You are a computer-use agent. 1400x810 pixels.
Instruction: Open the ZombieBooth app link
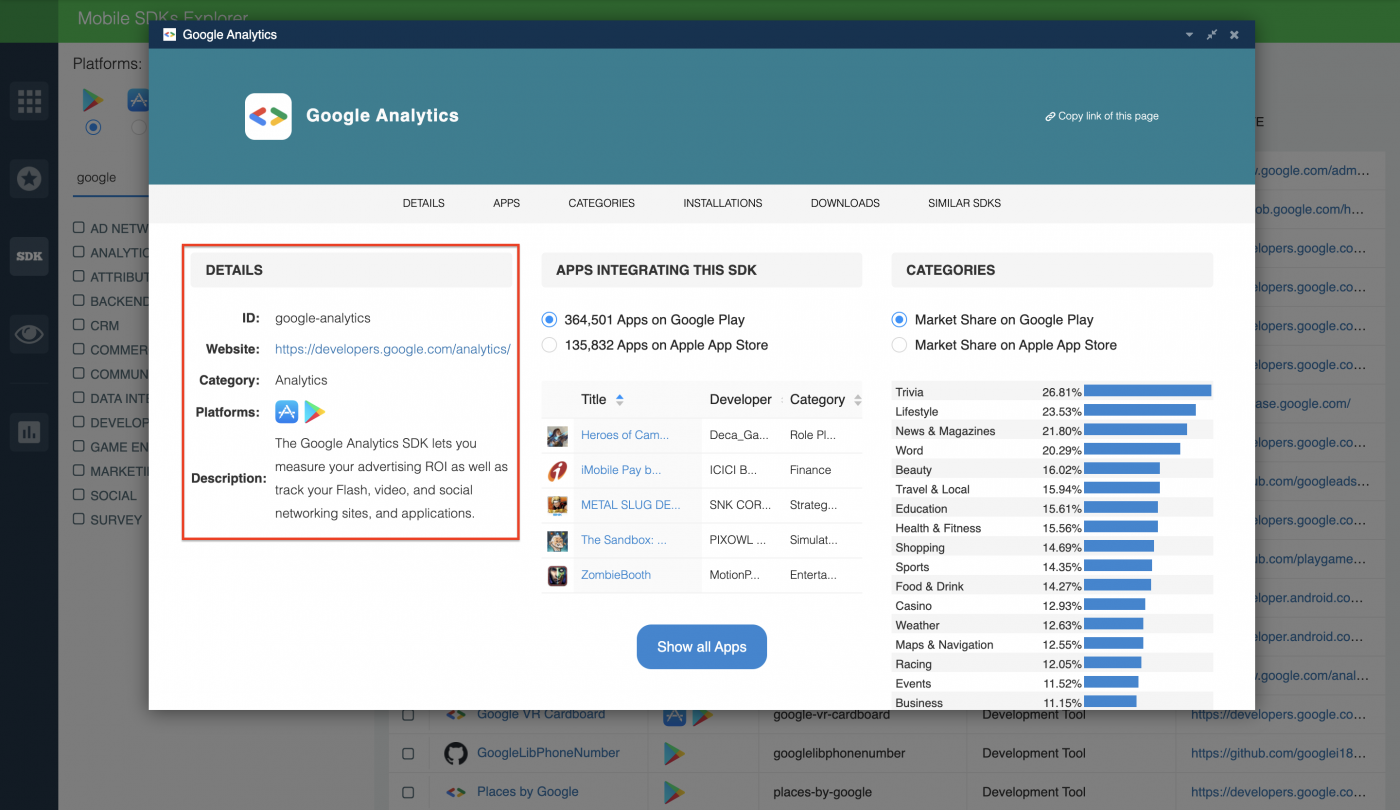[616, 575]
